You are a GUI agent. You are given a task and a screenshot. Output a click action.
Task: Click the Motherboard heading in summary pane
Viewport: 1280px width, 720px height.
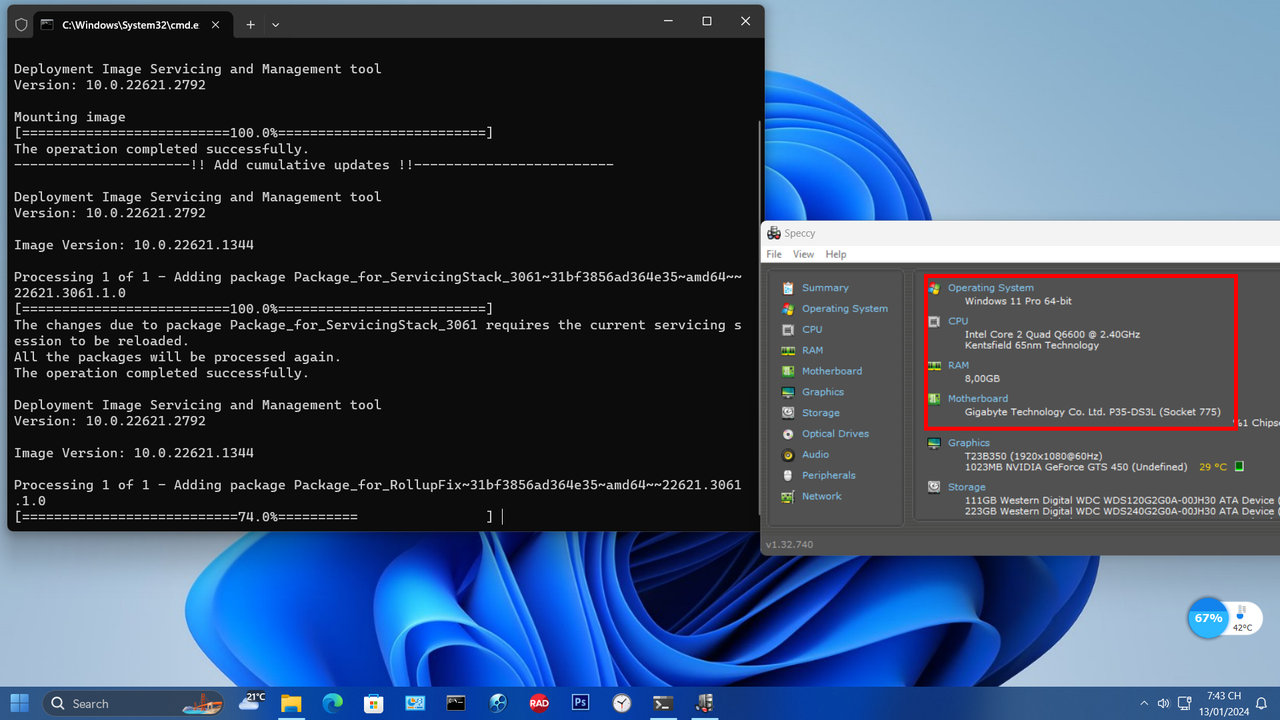tap(978, 399)
